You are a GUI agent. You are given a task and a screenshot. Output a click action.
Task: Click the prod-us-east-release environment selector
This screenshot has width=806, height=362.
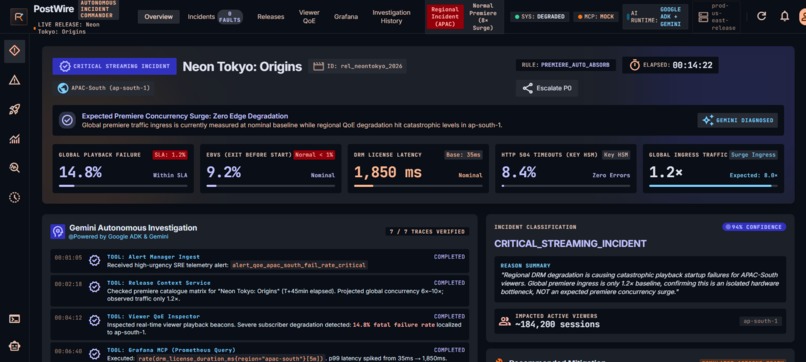[716, 17]
